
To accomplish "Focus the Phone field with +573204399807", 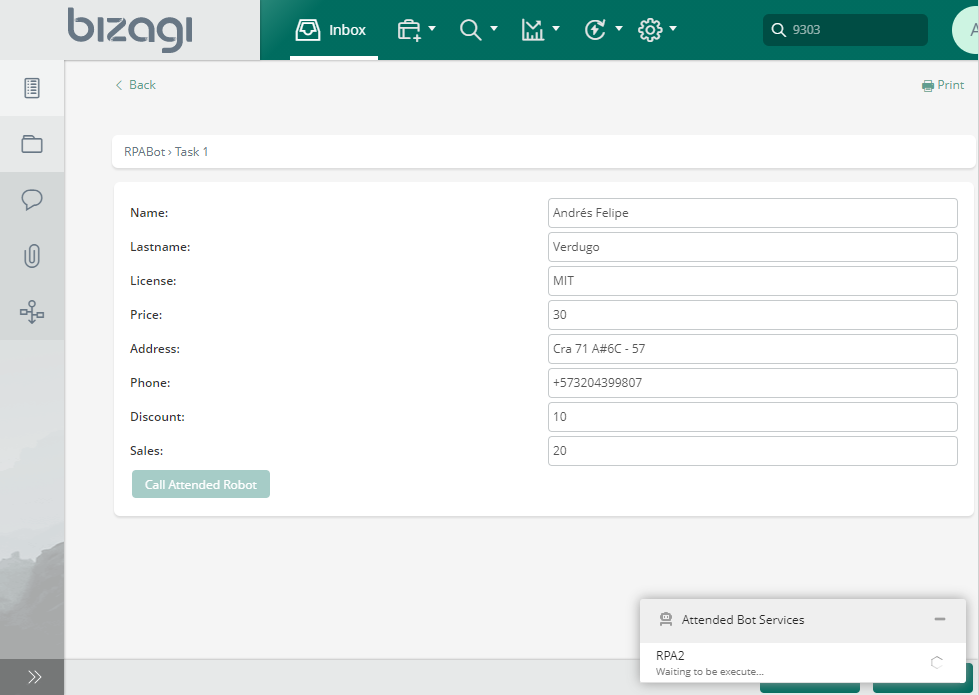I will click(x=752, y=383).
